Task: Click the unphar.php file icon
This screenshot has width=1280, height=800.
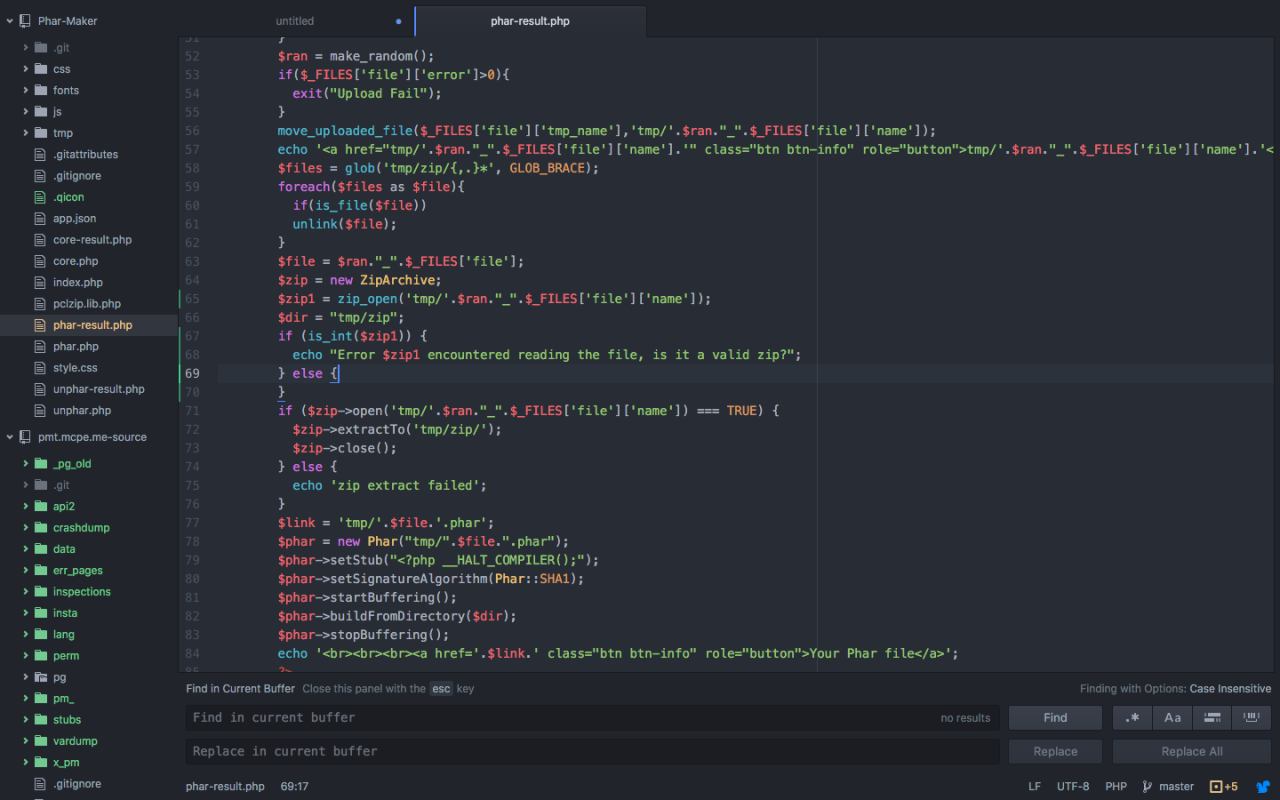Action: tap(41, 410)
